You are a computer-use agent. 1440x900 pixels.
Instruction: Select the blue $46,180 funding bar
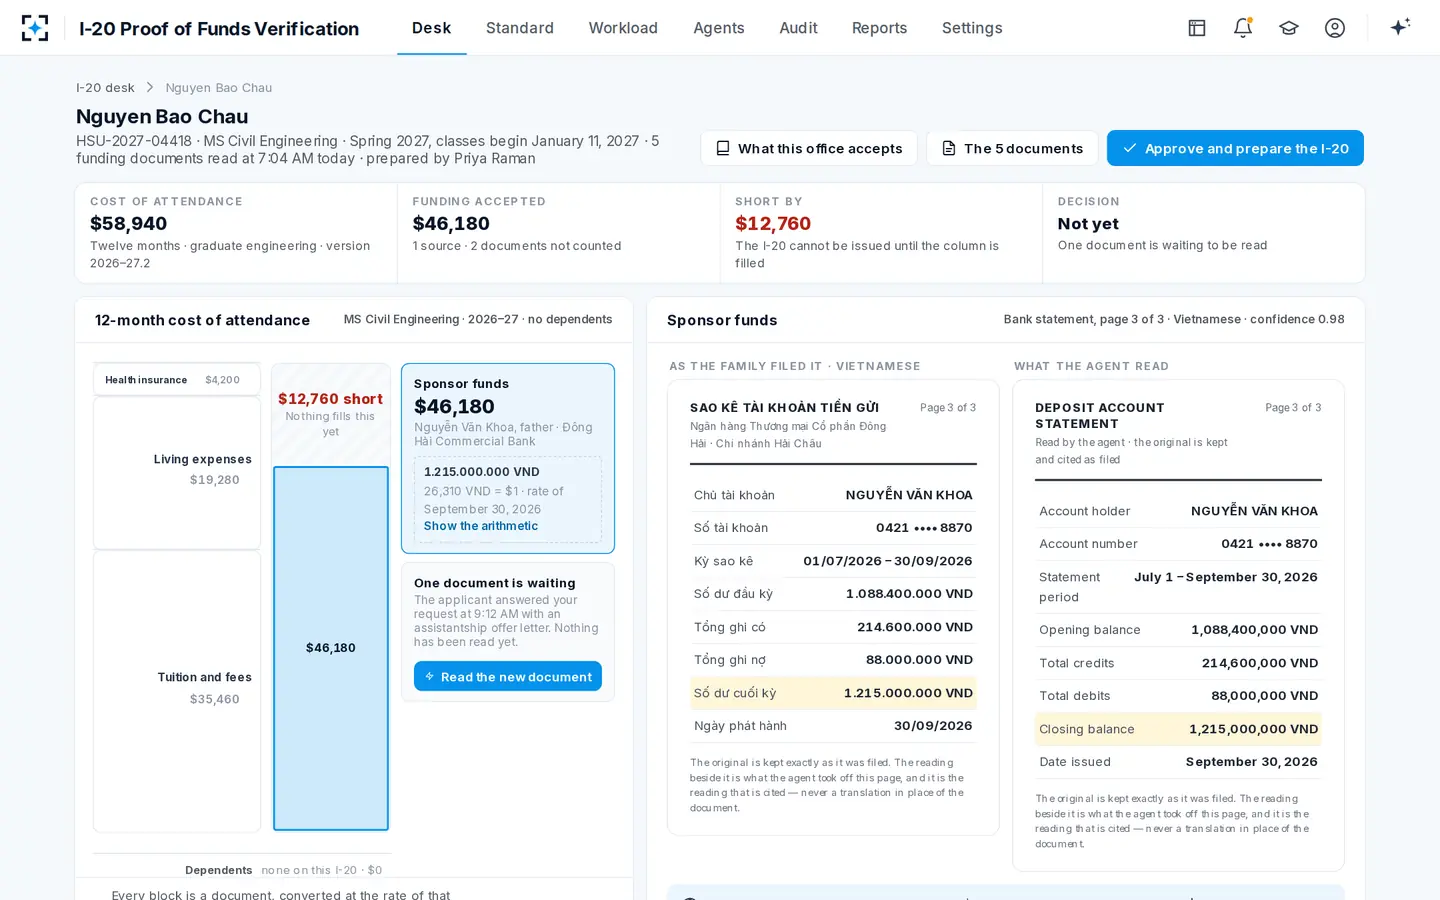pos(331,648)
